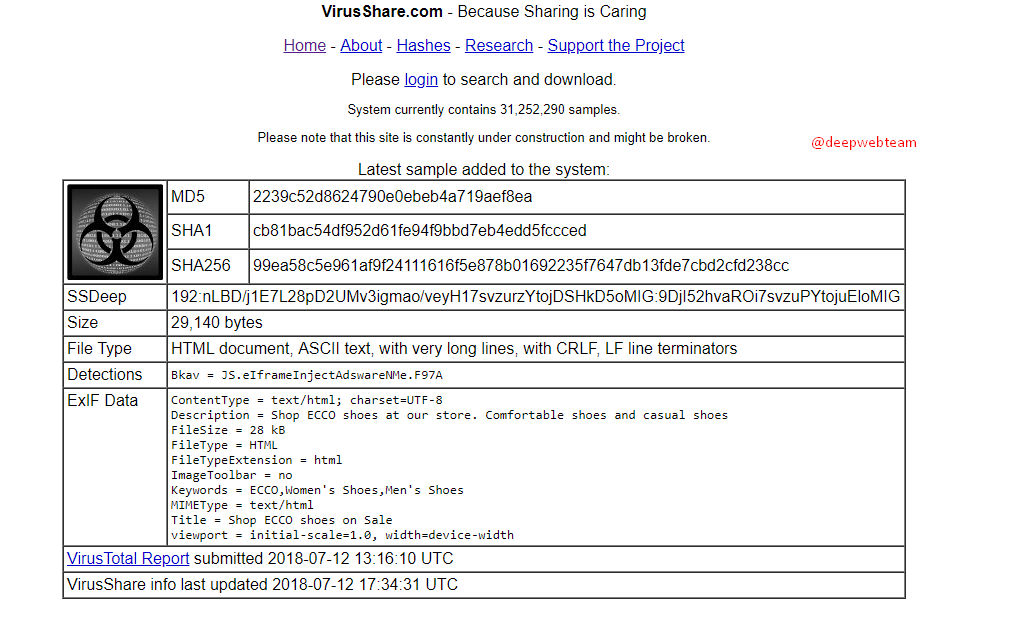Open the VirusTotal Report link
The height and width of the screenshot is (642, 1016).
click(x=128, y=558)
